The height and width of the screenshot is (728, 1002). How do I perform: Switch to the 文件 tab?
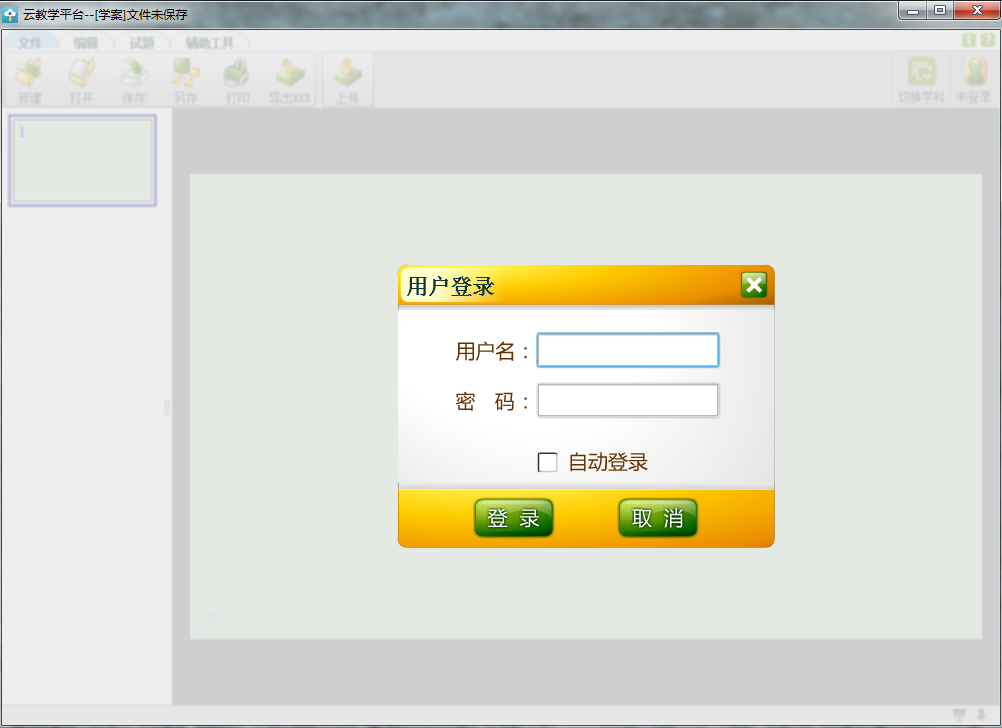[x=30, y=43]
